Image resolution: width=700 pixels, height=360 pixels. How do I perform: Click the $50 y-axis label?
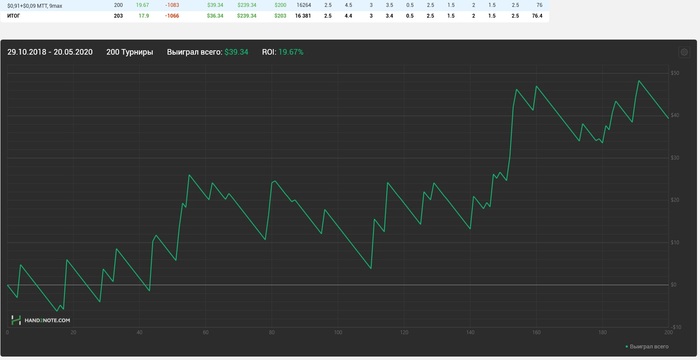coord(675,73)
